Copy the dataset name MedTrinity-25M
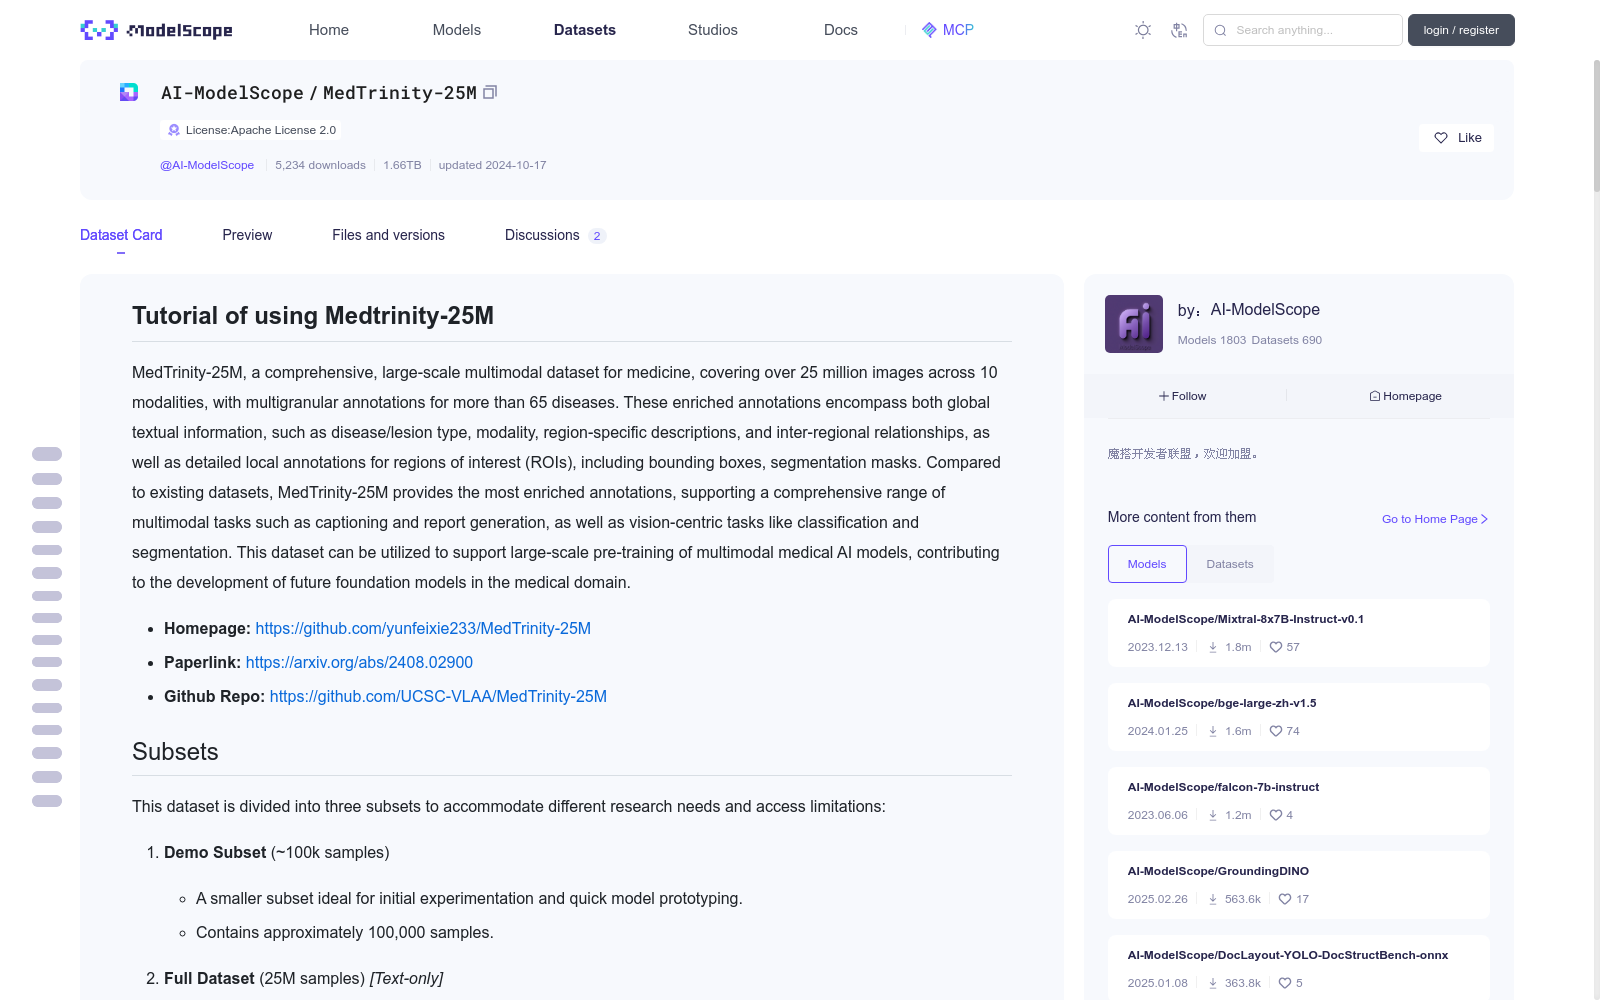Image resolution: width=1600 pixels, height=1000 pixels. [x=490, y=92]
